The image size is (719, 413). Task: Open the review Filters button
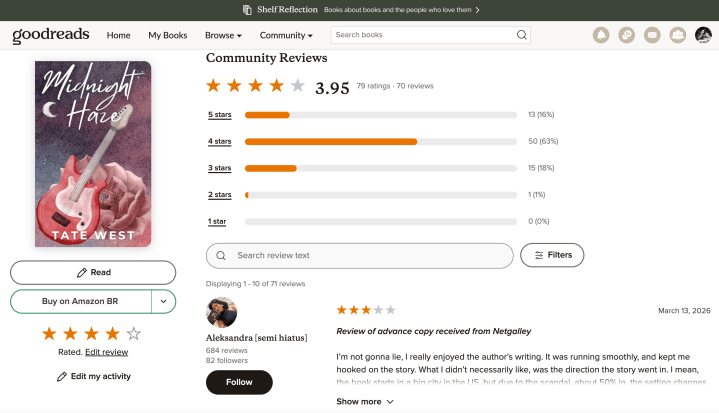click(552, 255)
